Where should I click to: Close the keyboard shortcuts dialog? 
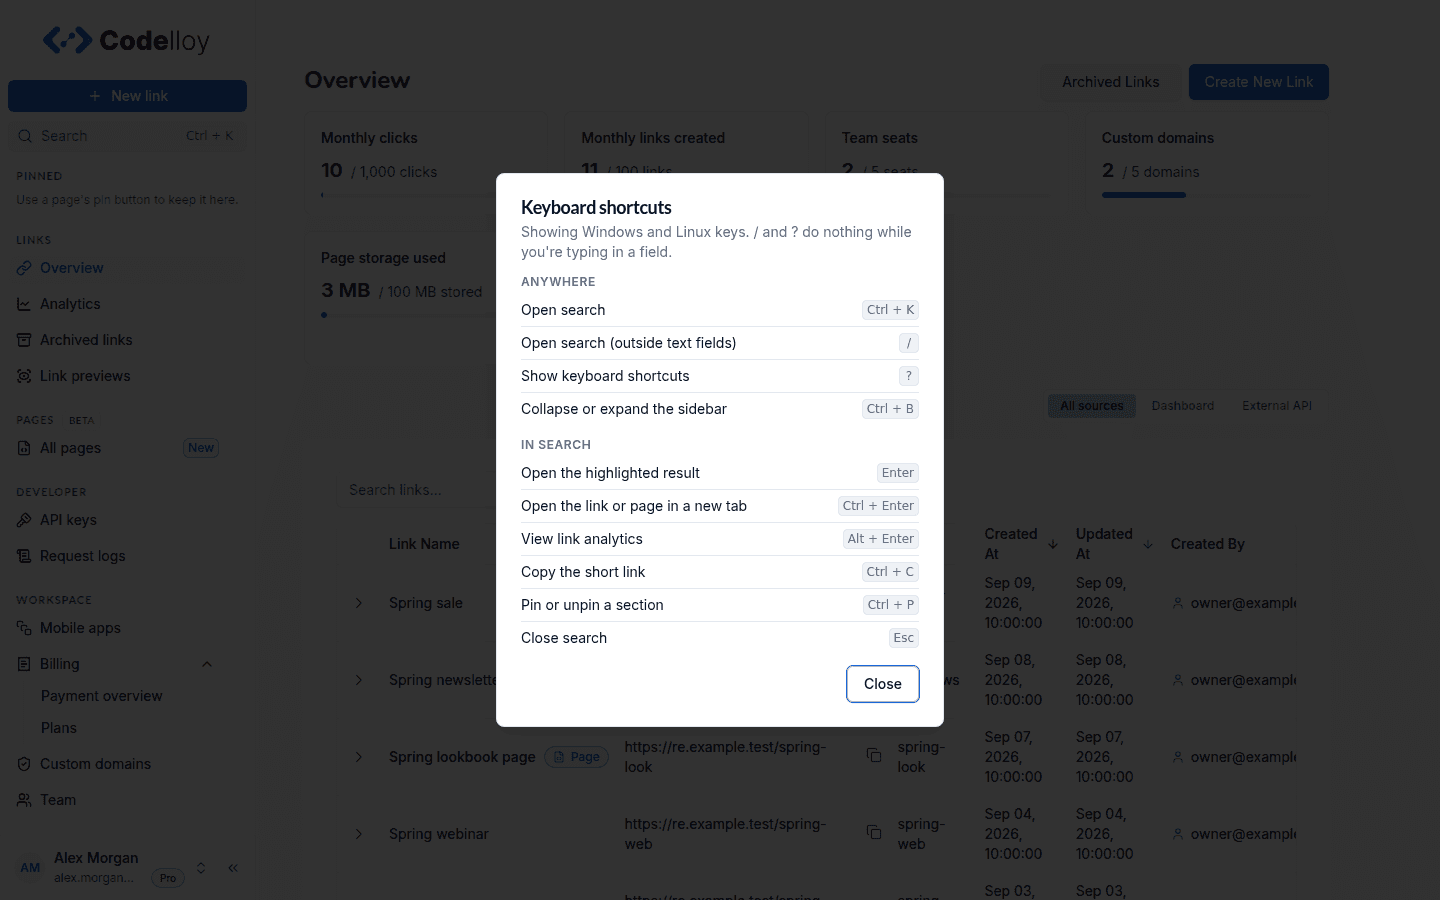(882, 684)
